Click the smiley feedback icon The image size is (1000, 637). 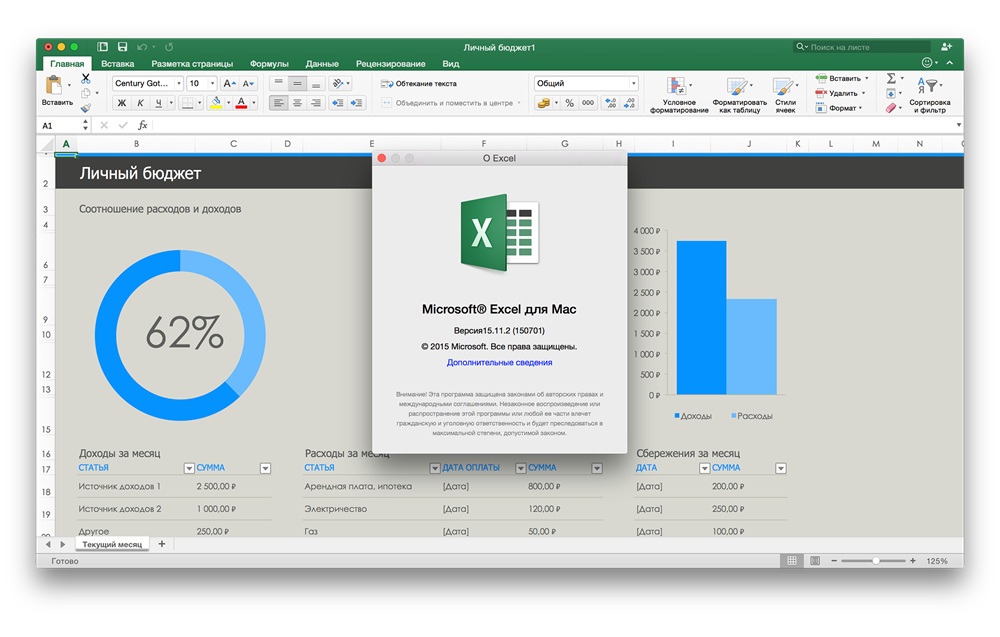click(927, 62)
